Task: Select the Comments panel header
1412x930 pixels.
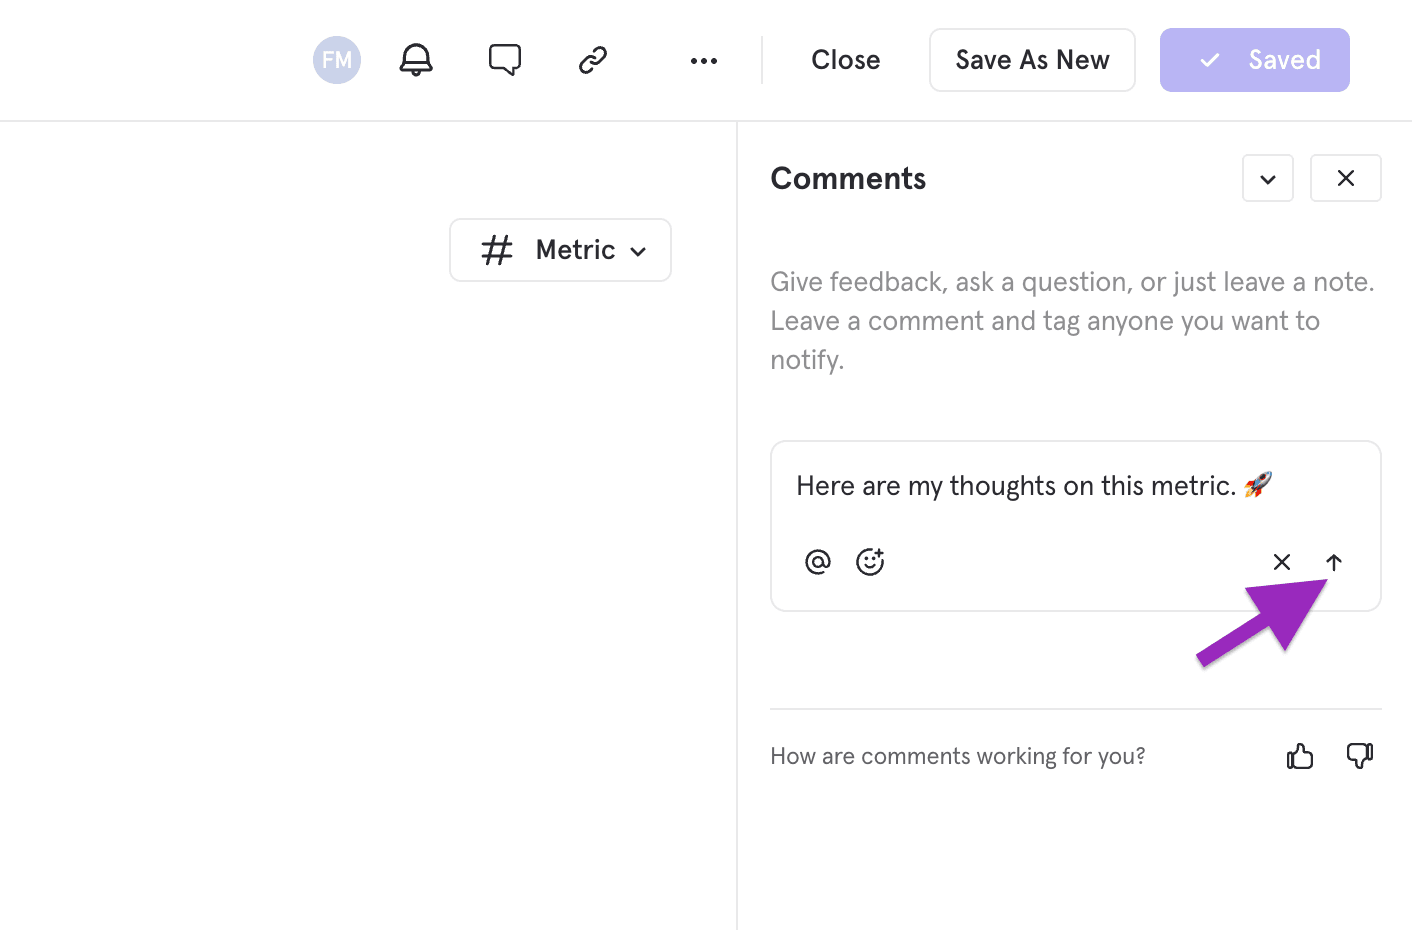Action: [848, 178]
